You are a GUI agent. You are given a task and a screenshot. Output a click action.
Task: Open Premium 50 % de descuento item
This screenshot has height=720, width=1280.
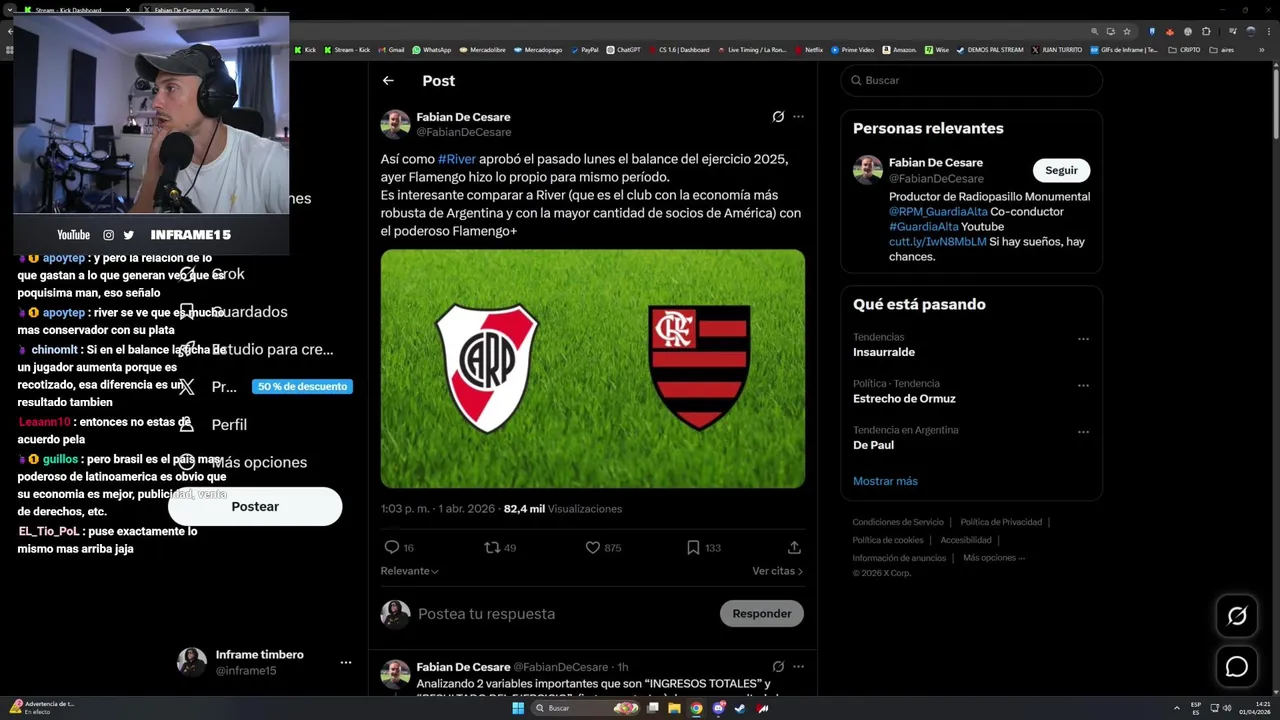pos(265,387)
